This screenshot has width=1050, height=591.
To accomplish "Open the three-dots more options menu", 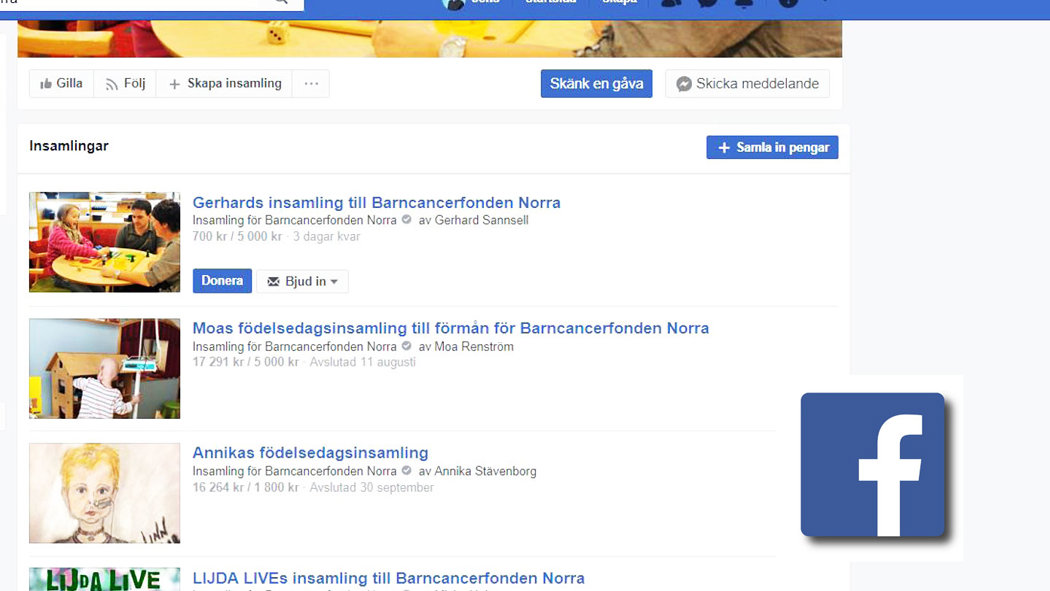I will (311, 84).
